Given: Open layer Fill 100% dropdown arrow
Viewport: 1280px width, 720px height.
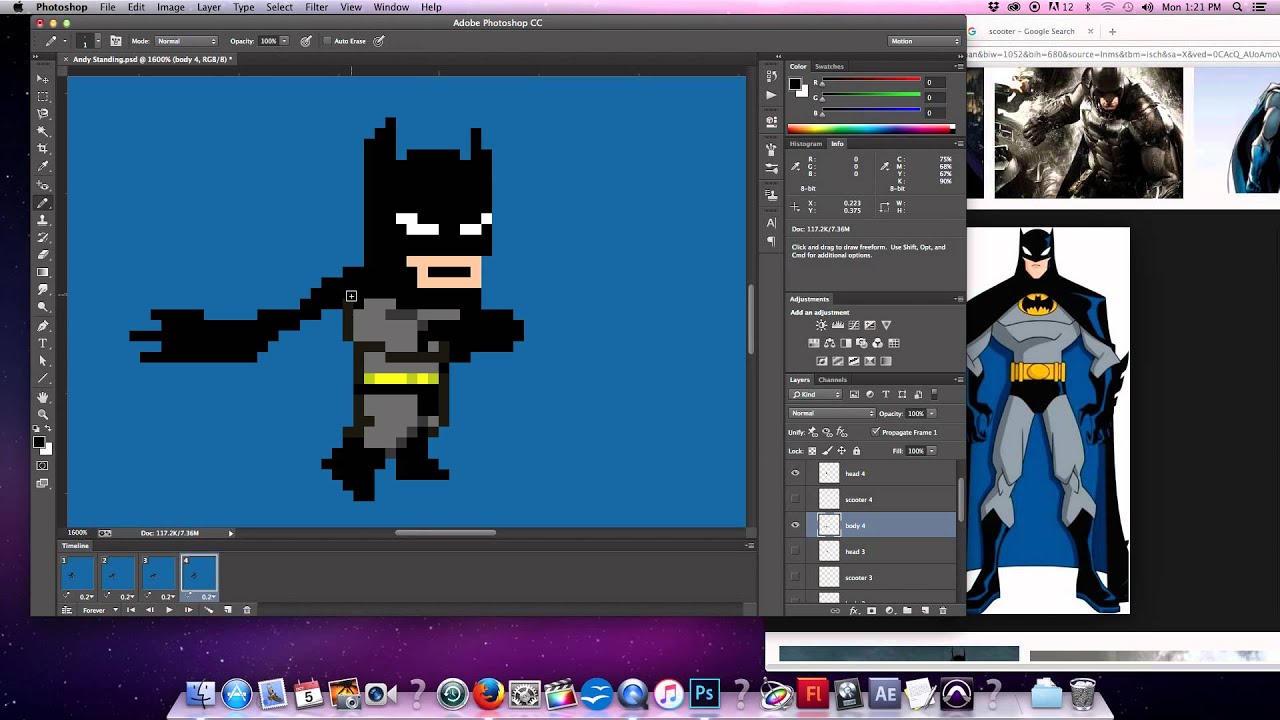Looking at the screenshot, I should (x=931, y=451).
